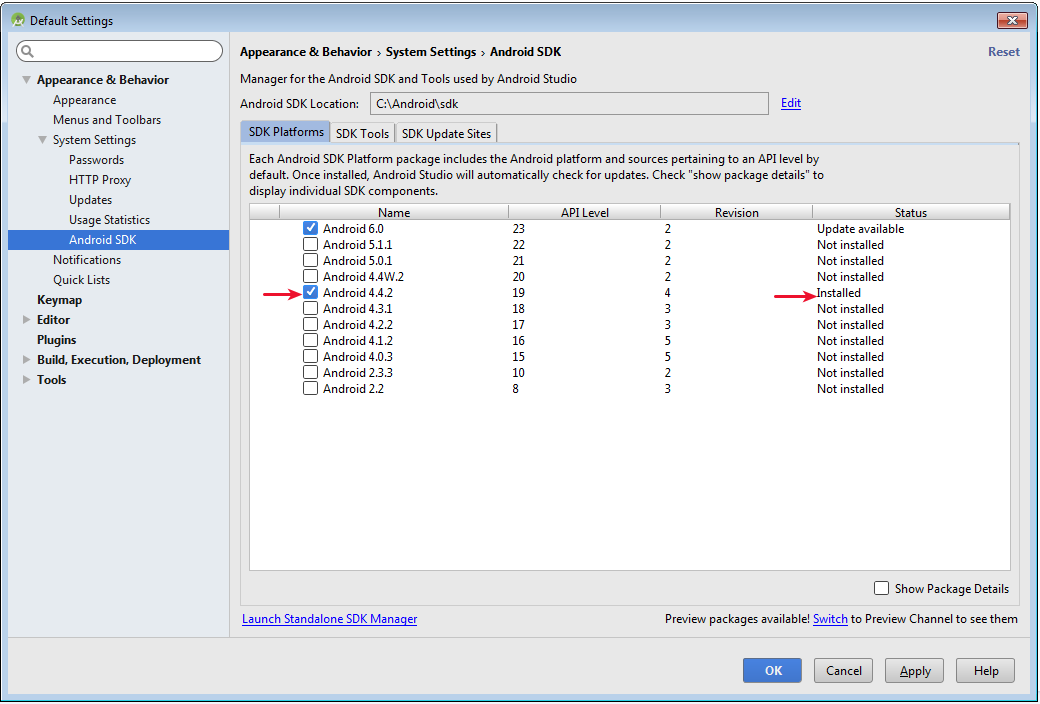Enable Show Package Details checkbox
Image resolution: width=1040 pixels, height=704 pixels.
881,588
